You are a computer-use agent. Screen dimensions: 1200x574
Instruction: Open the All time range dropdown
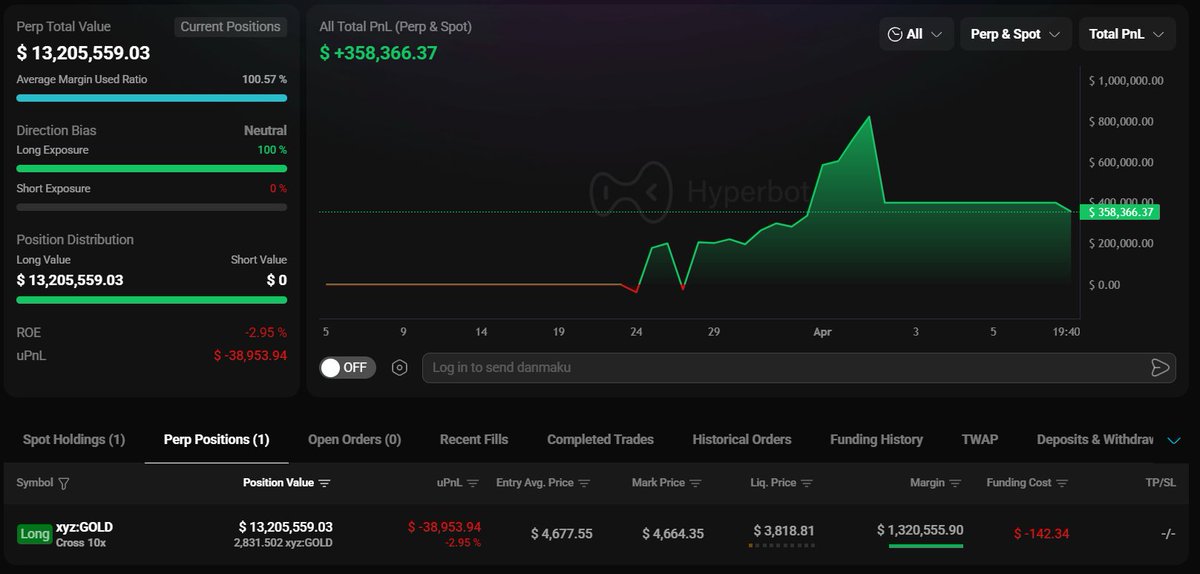click(915, 34)
